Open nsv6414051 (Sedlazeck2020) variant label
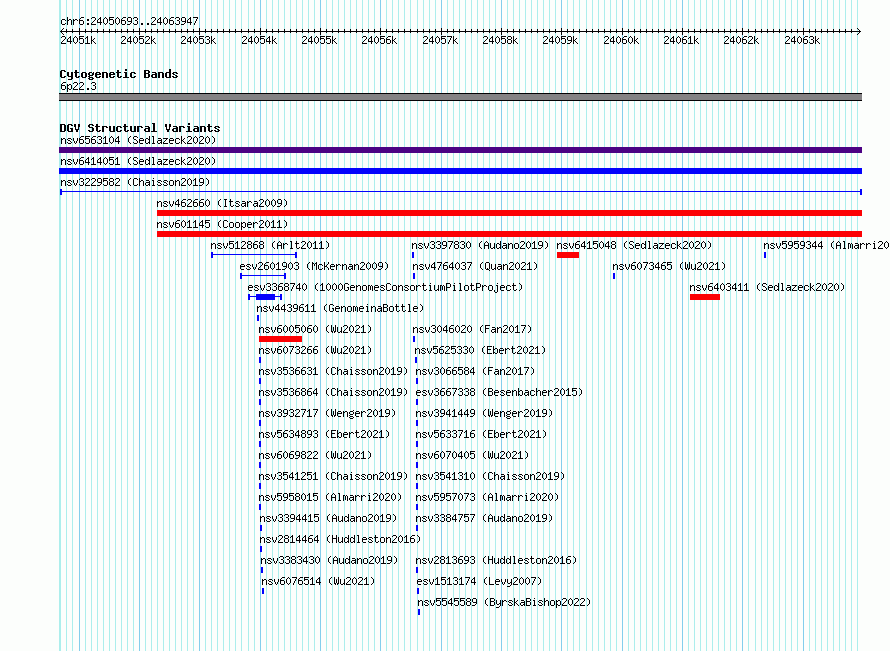 (x=138, y=161)
